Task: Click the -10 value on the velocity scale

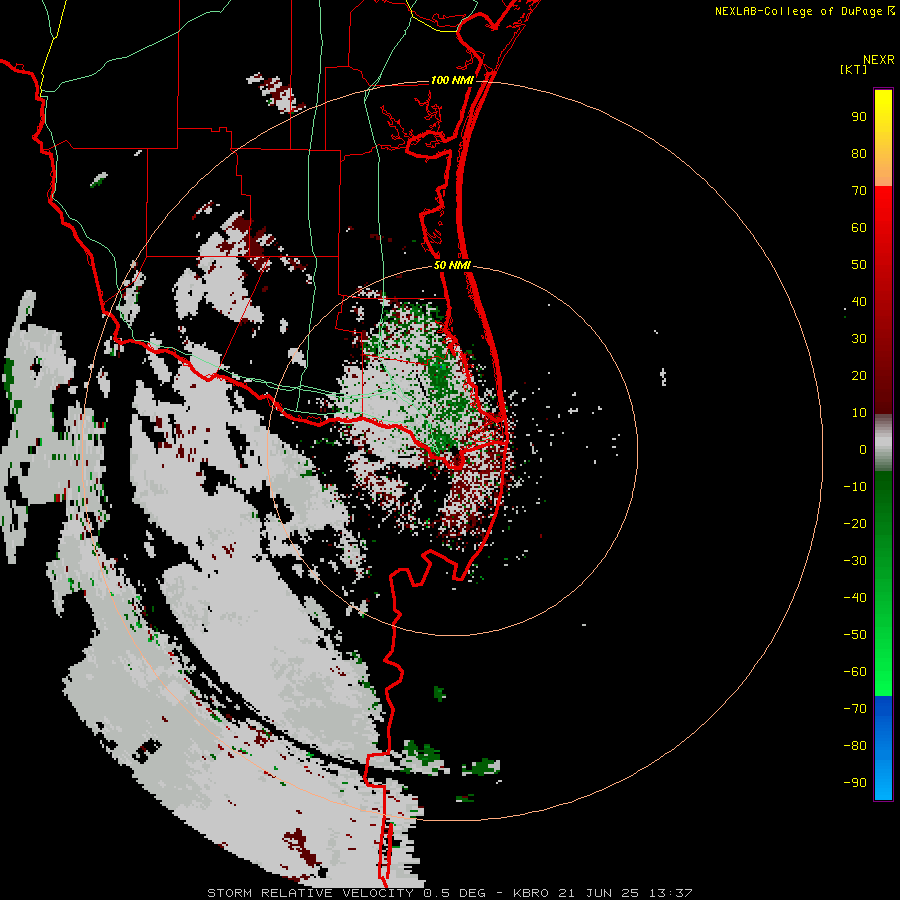Action: (x=855, y=487)
